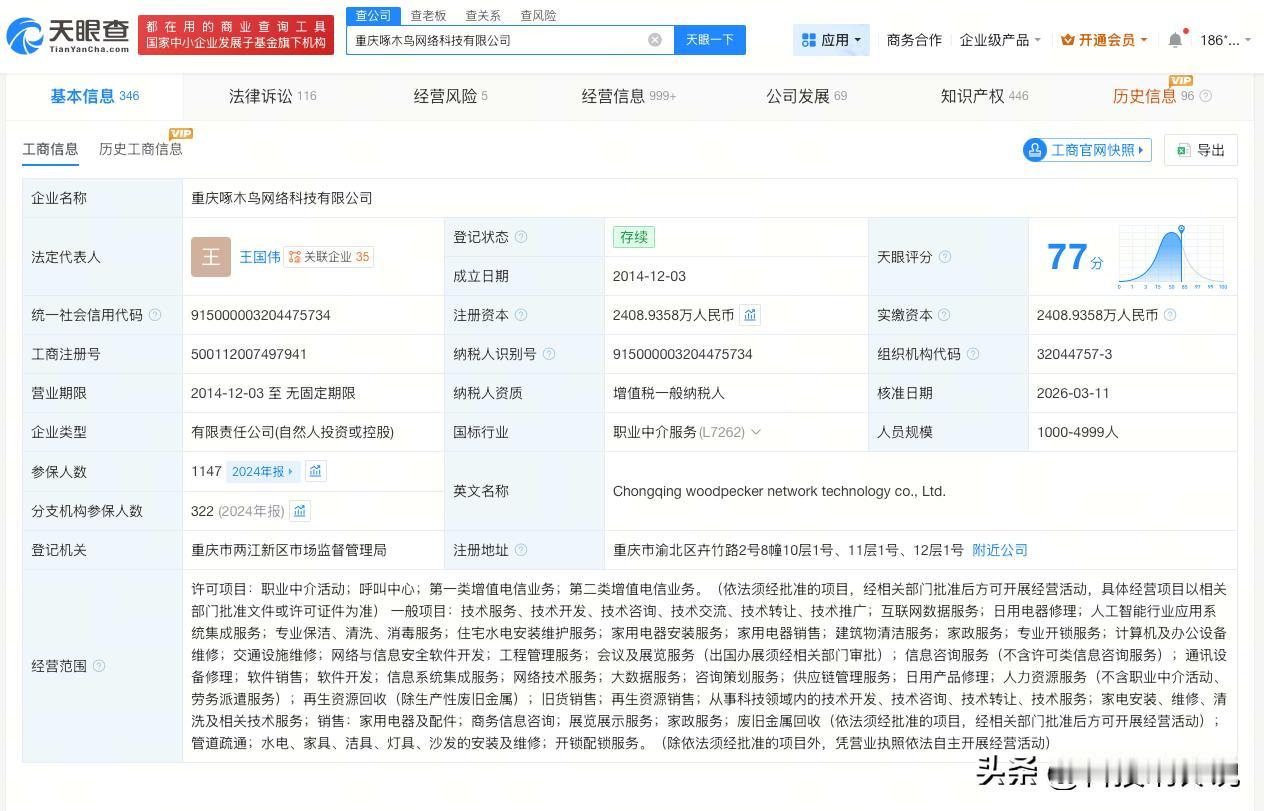Open the account menu 186*
Screen dimensions: 1264x811
(x=1225, y=40)
